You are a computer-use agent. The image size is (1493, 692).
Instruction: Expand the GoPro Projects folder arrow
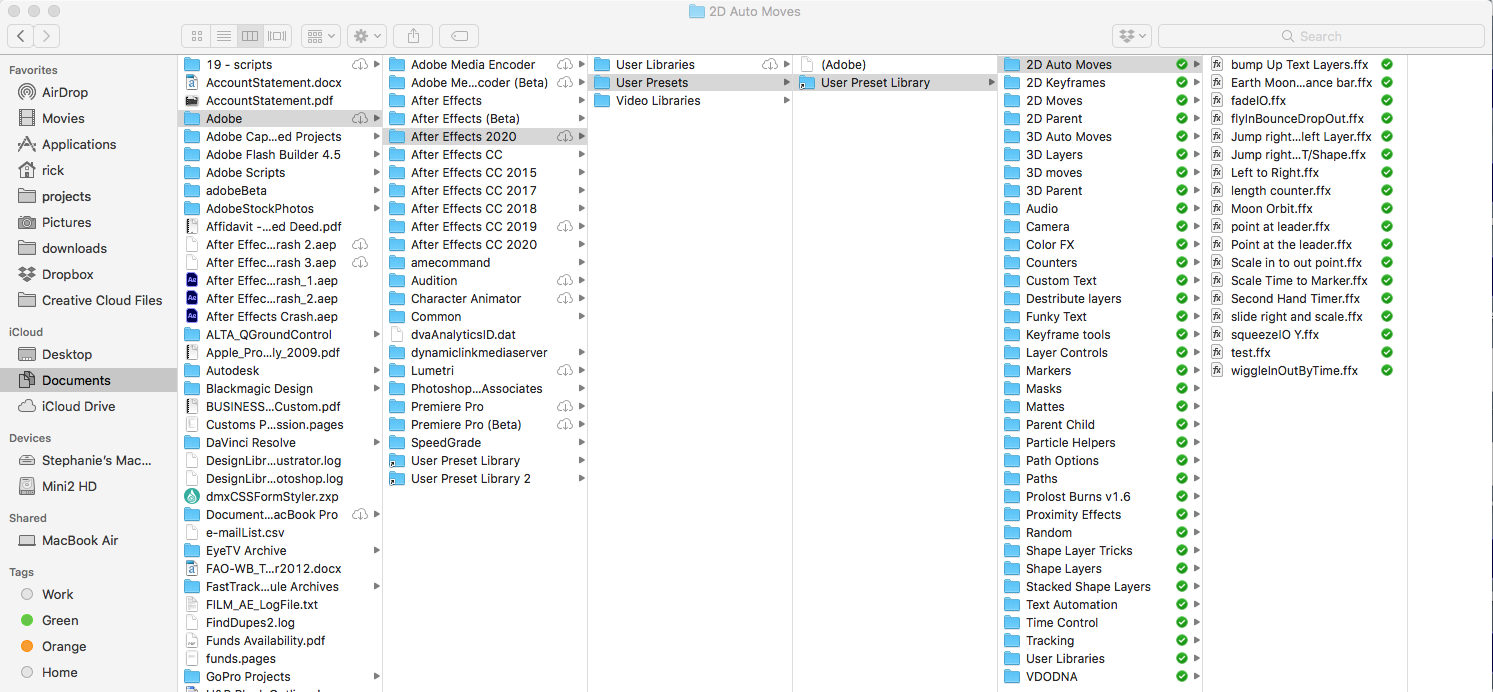point(376,676)
